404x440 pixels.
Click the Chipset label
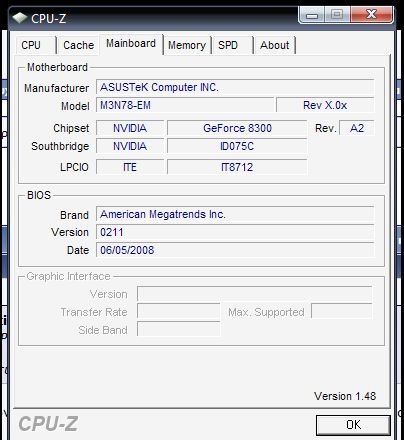(x=71, y=128)
